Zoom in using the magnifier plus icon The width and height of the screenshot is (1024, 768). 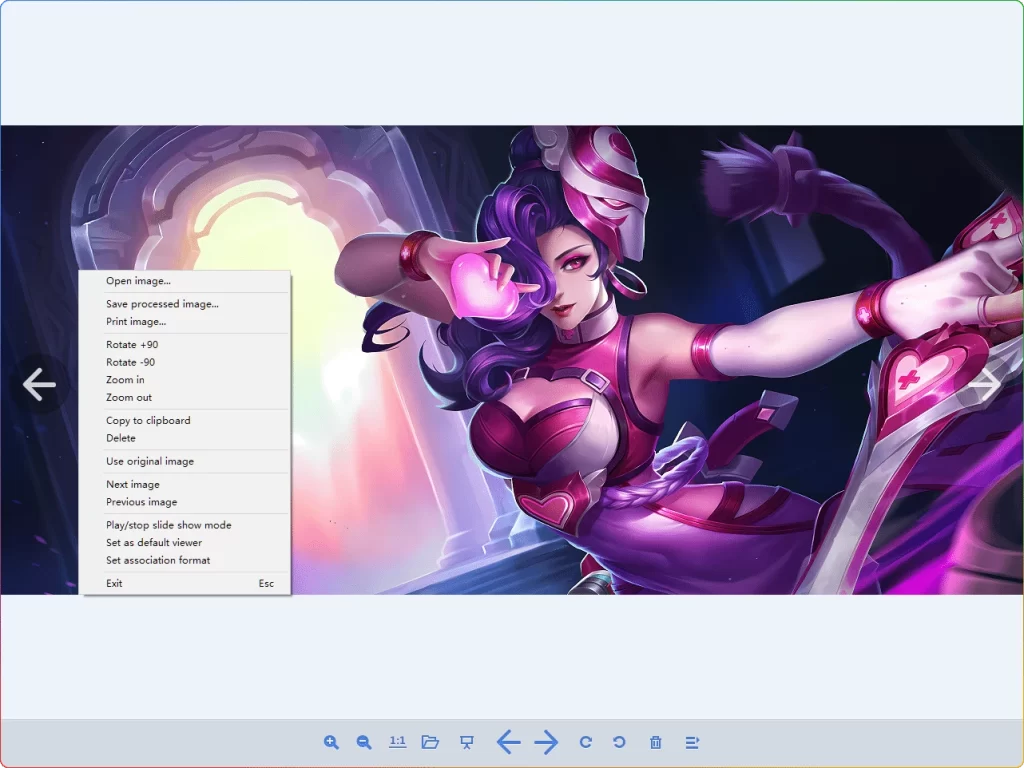click(331, 742)
